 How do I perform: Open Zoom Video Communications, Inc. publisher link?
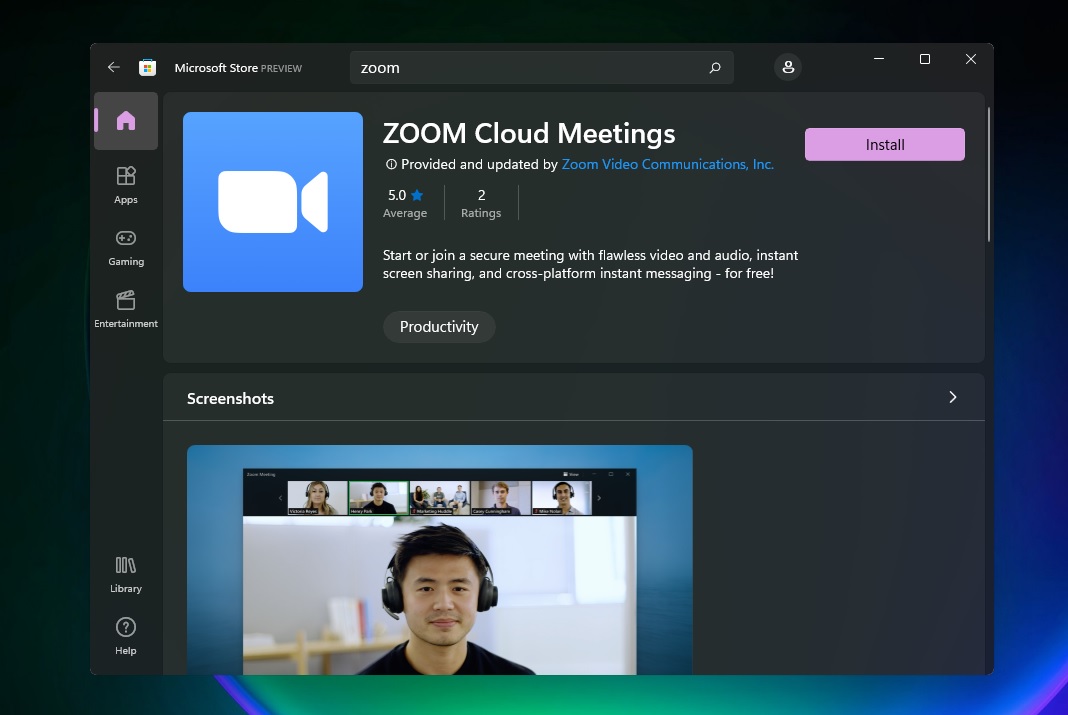coord(668,164)
